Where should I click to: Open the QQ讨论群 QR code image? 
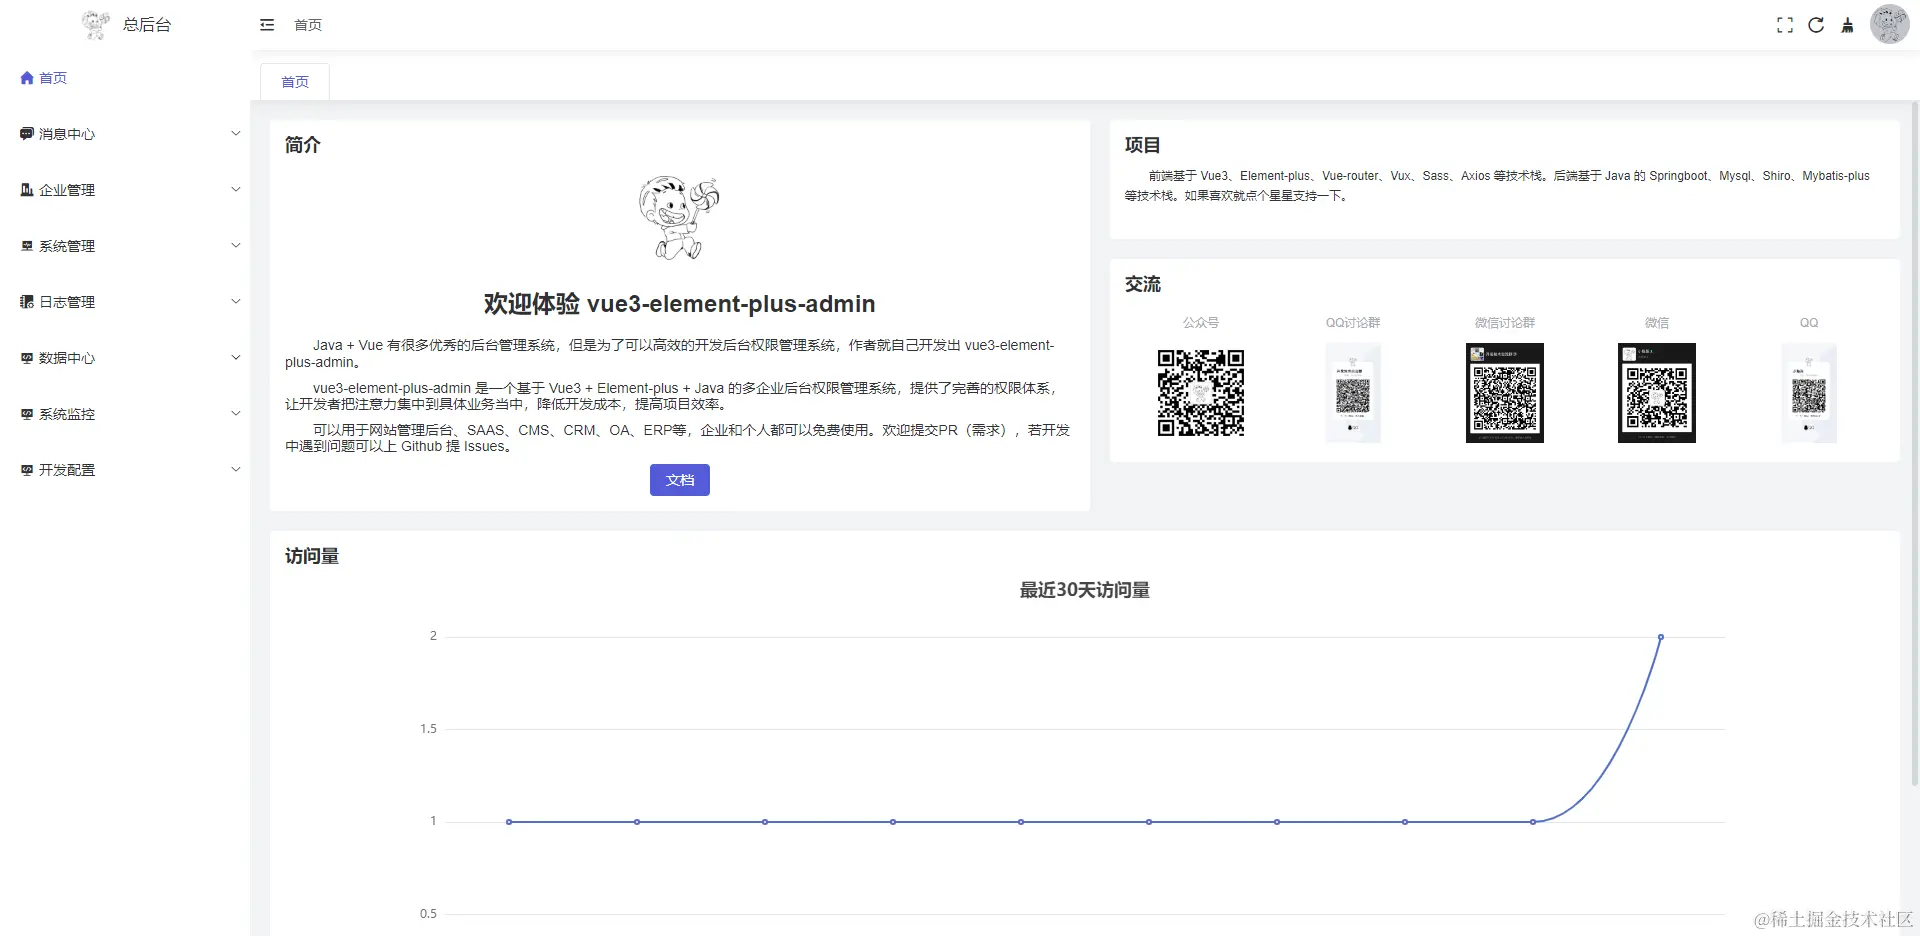[x=1353, y=393]
